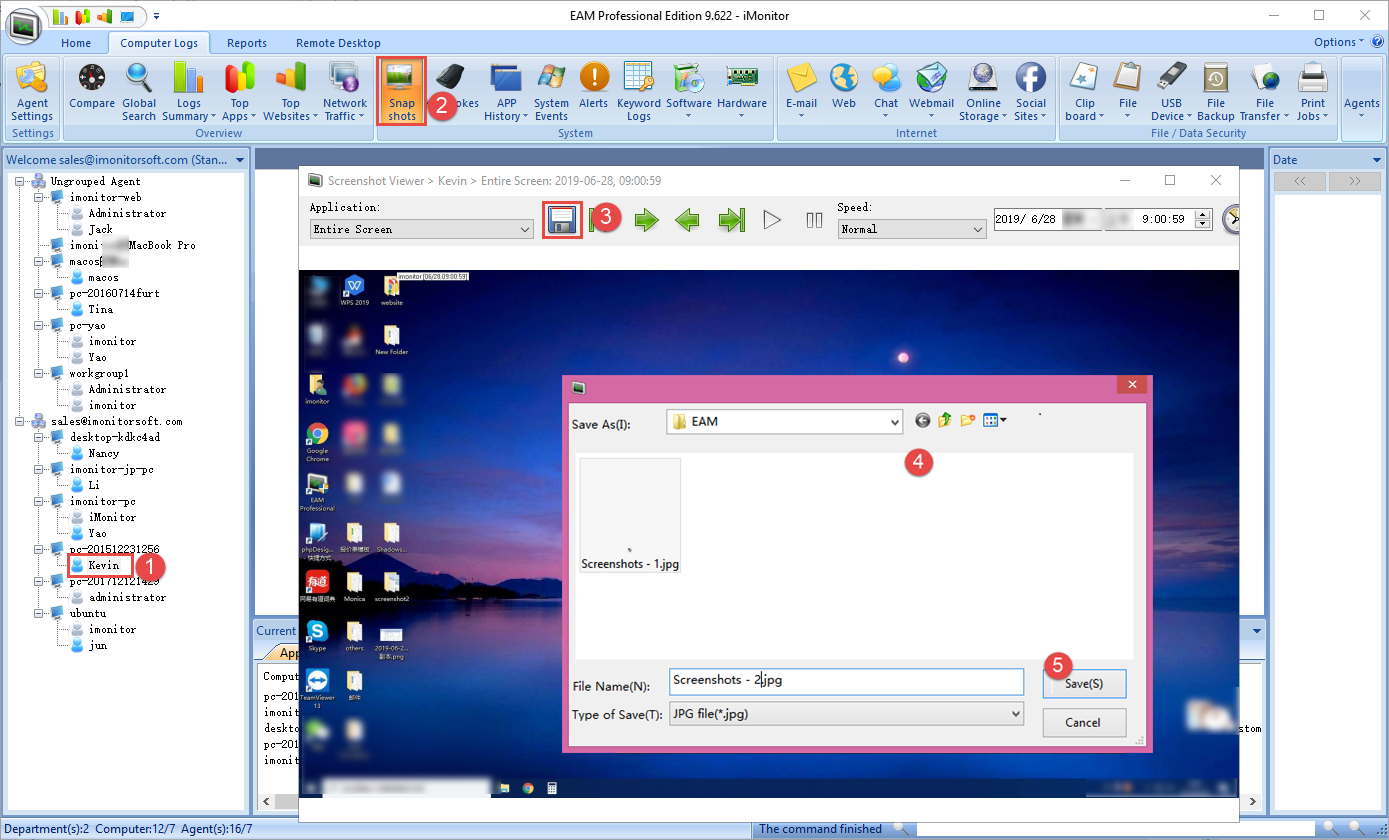Click the save screenshot floppy icon

point(564,220)
